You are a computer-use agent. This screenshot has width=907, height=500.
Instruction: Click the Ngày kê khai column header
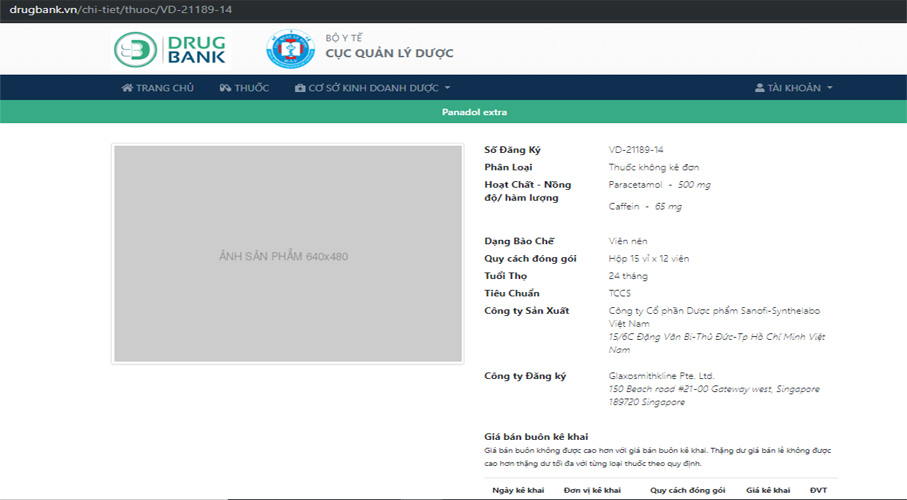(x=518, y=490)
